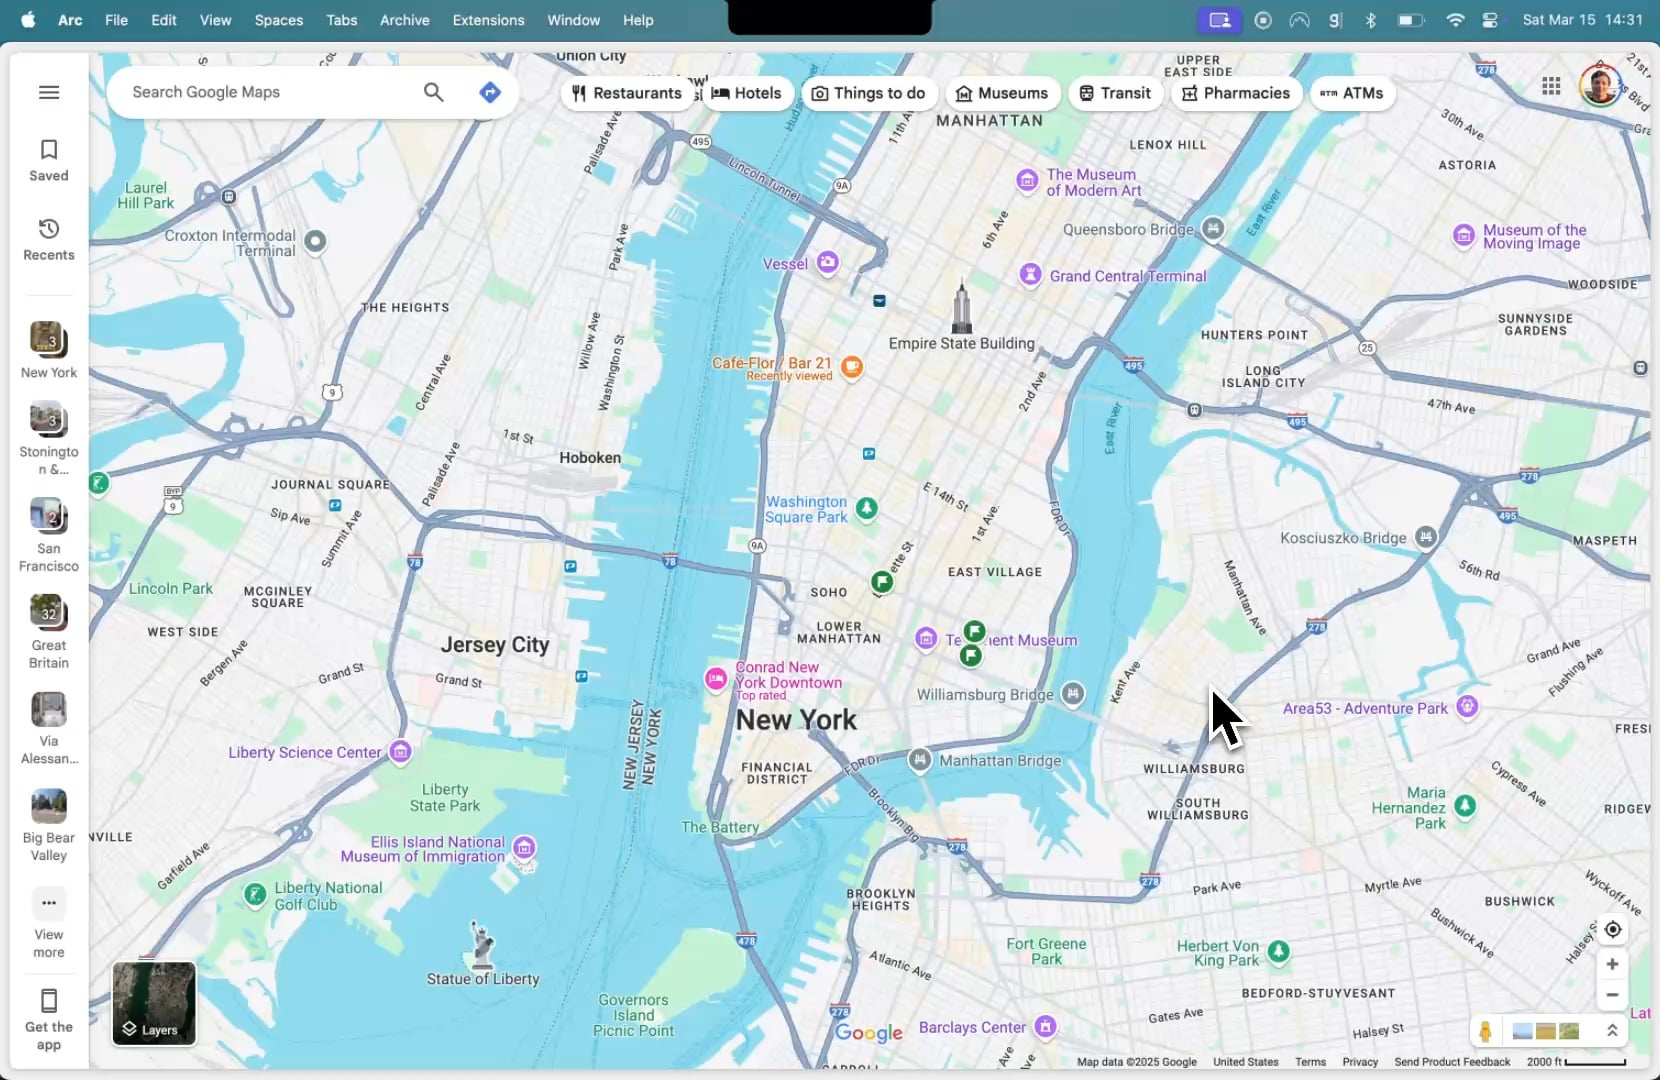Click the Queensboro Bridge marker

[1213, 228]
